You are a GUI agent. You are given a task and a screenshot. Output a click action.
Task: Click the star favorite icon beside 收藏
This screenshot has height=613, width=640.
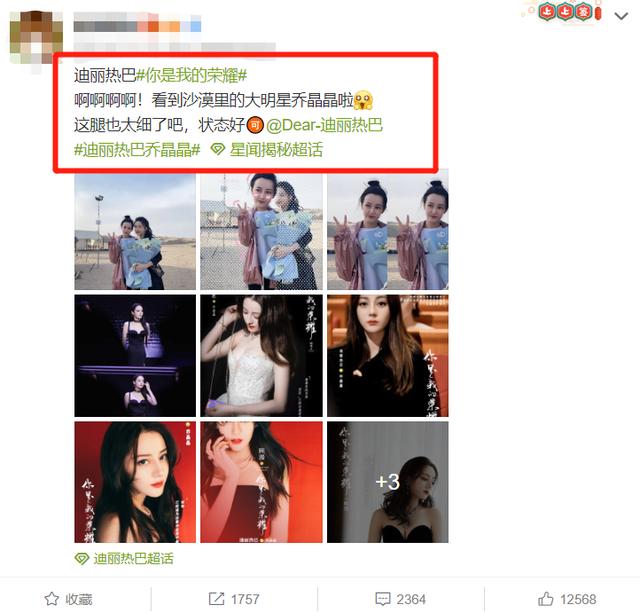51,599
